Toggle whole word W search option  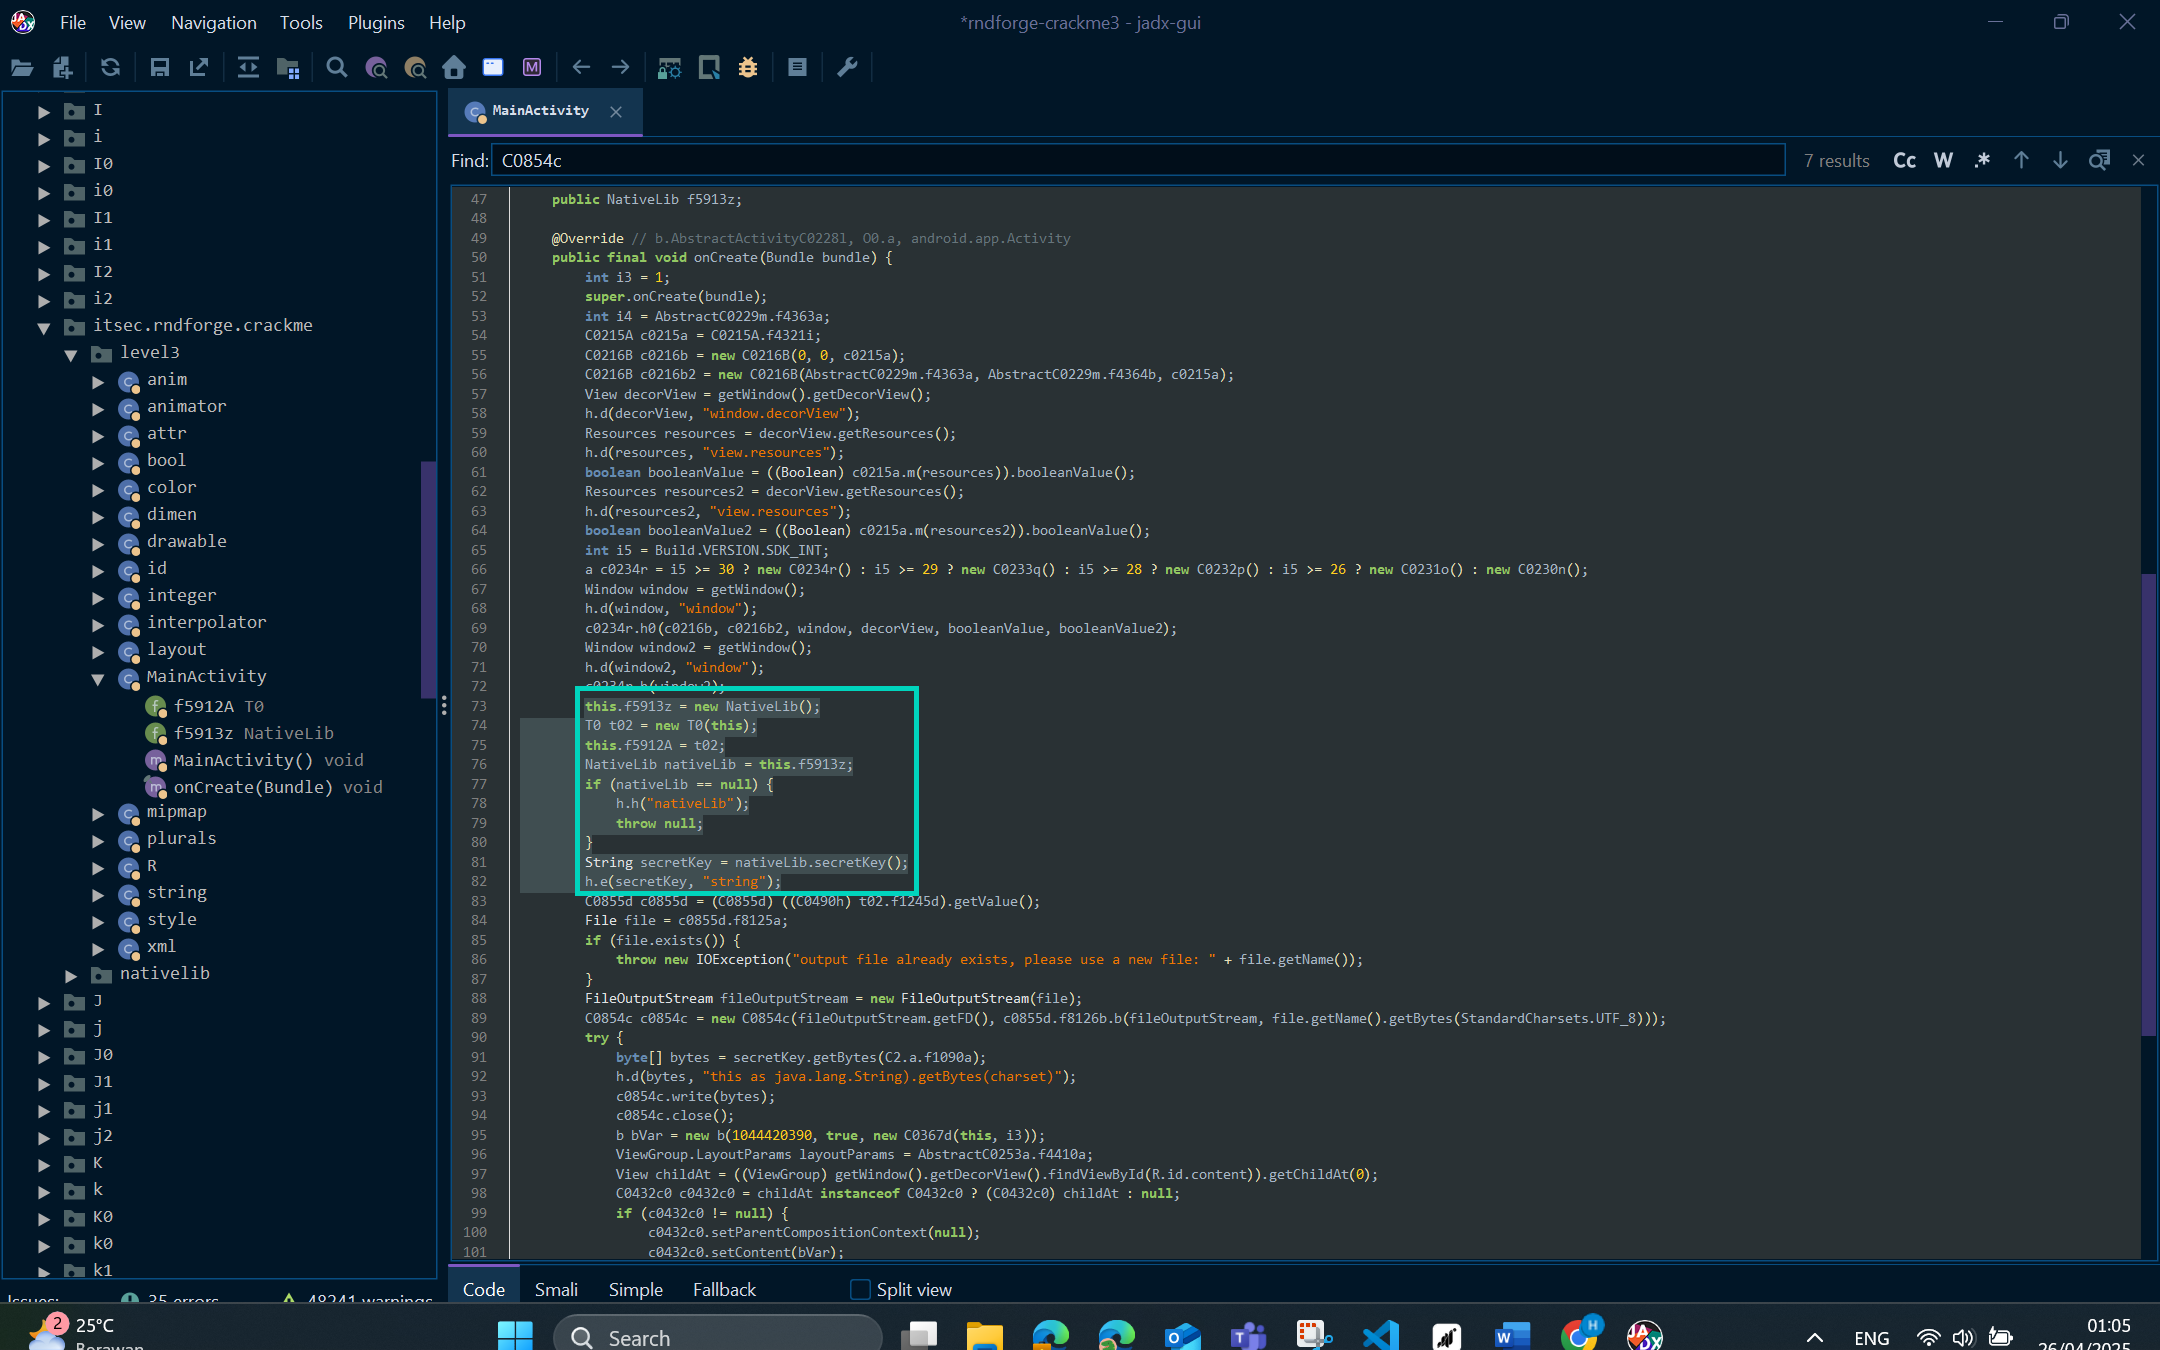coord(1943,160)
